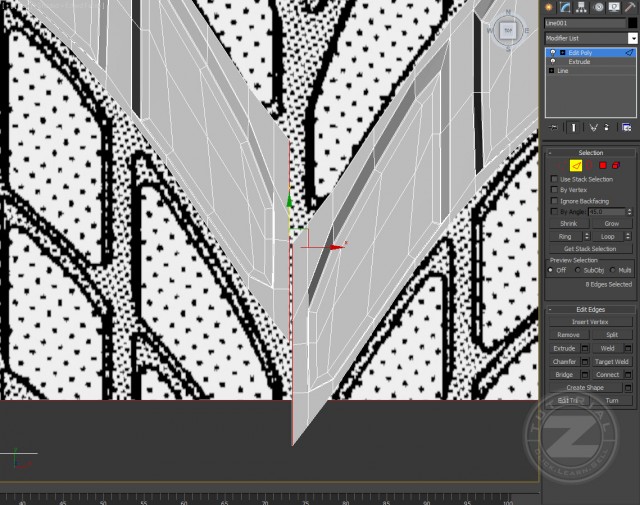Collapse the Selection rollout

click(591, 153)
